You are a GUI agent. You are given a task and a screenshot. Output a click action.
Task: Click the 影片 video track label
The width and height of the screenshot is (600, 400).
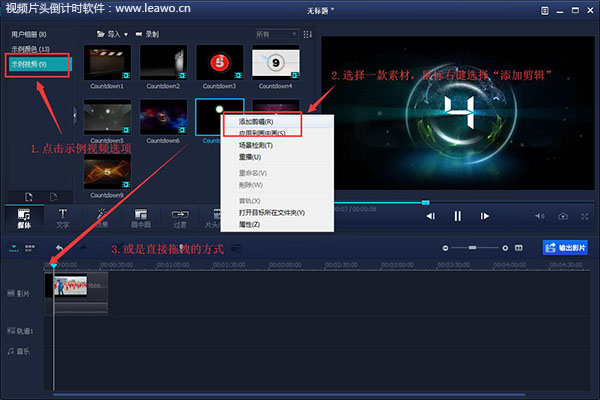[19, 294]
